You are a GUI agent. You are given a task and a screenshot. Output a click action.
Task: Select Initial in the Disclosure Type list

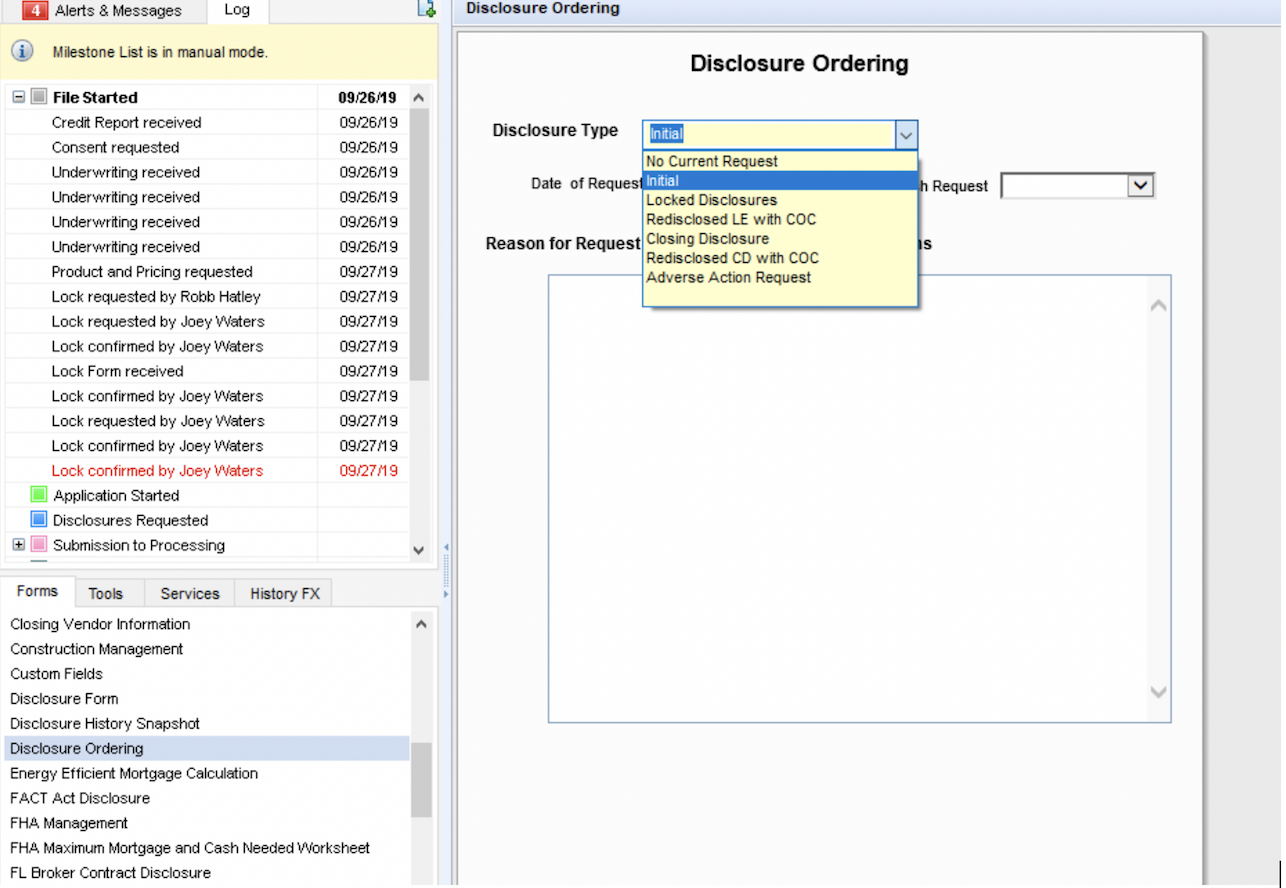(780, 181)
